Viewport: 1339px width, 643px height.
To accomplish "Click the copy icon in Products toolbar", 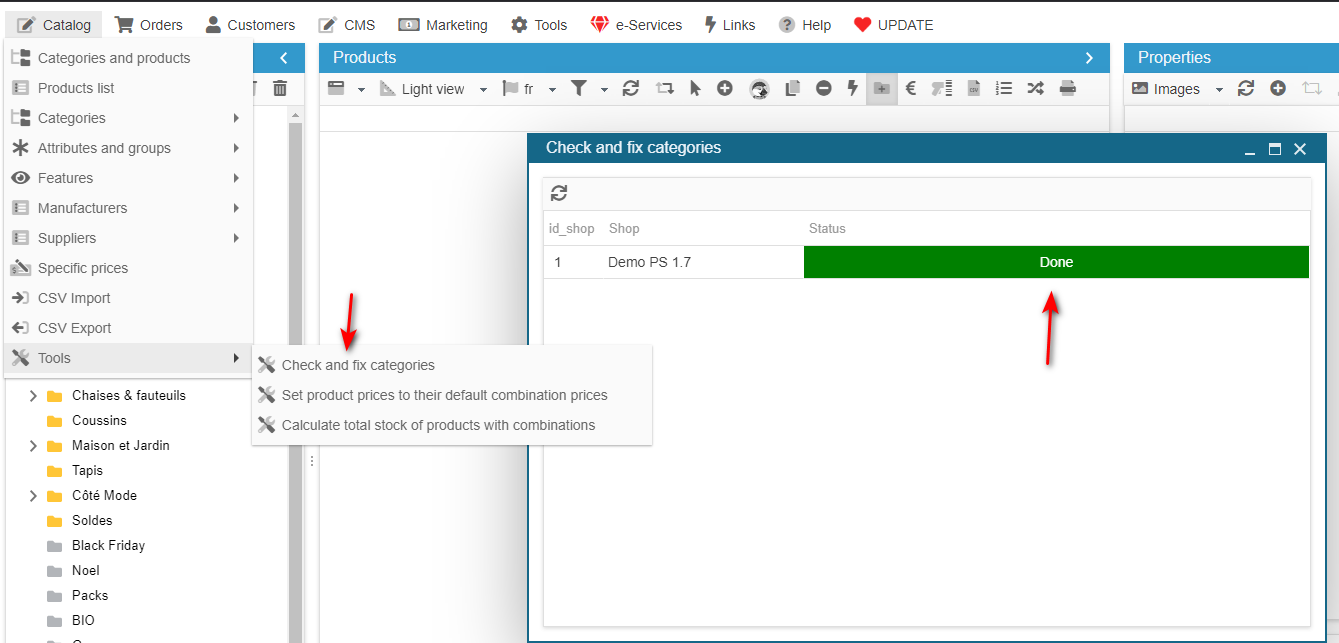I will point(792,89).
